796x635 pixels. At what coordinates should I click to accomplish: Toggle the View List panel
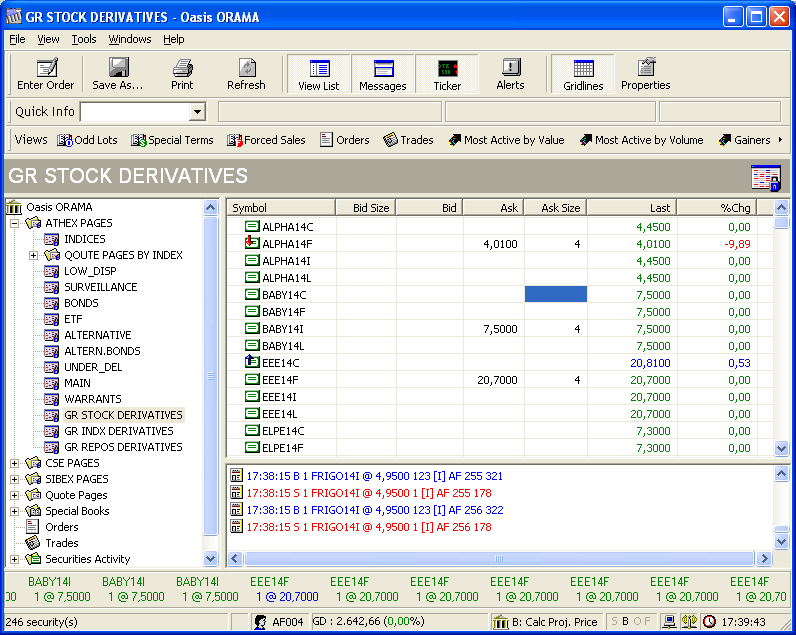pos(319,74)
